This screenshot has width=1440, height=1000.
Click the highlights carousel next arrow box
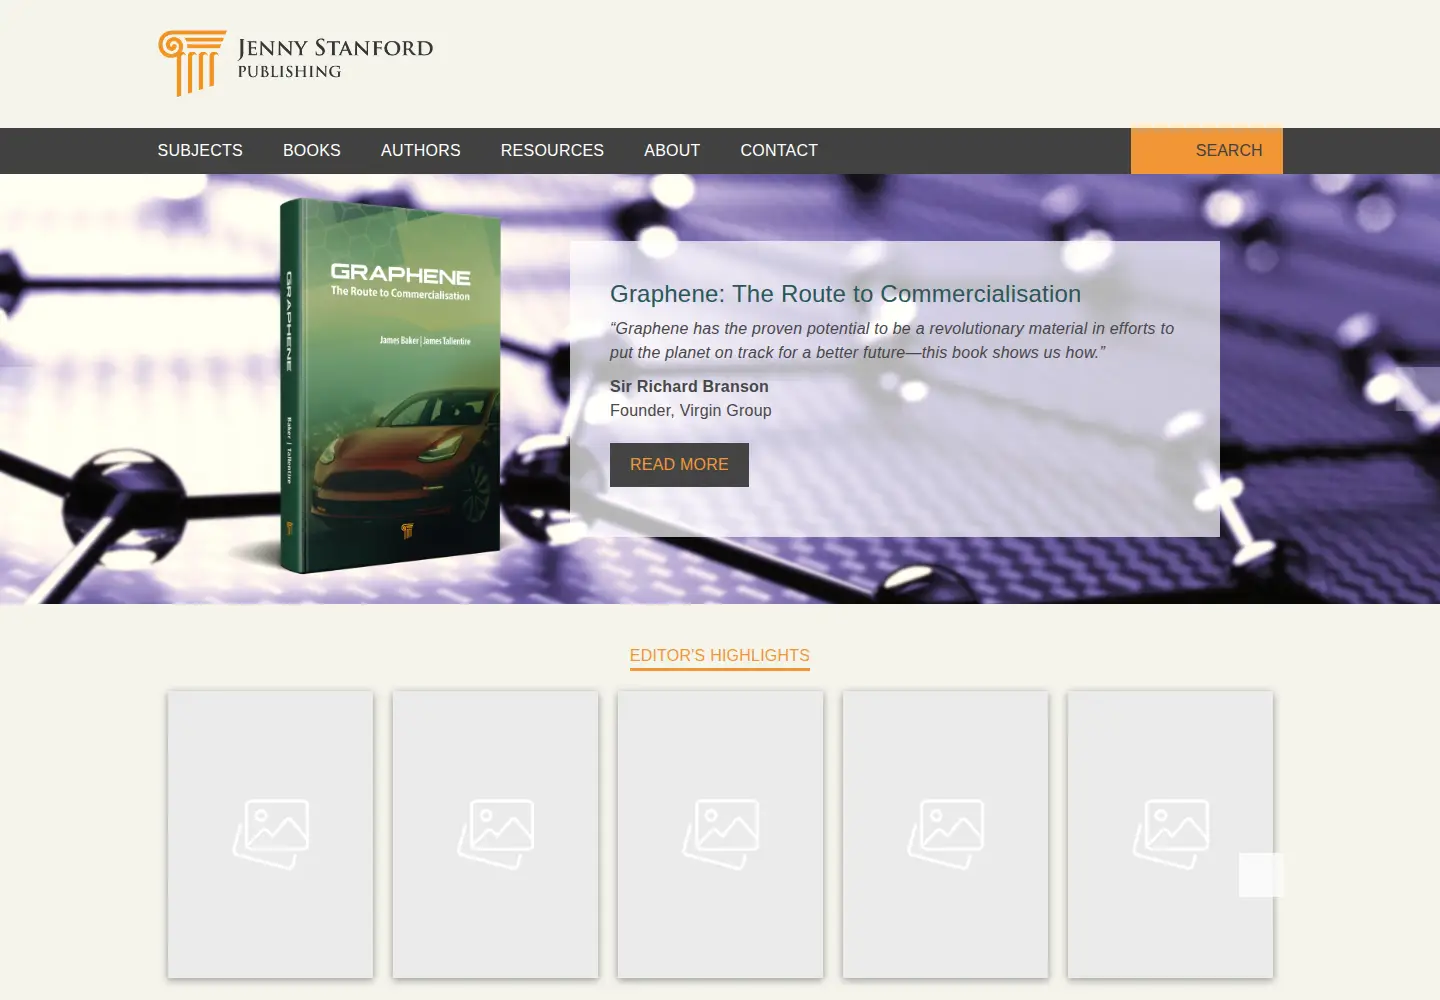click(1261, 875)
